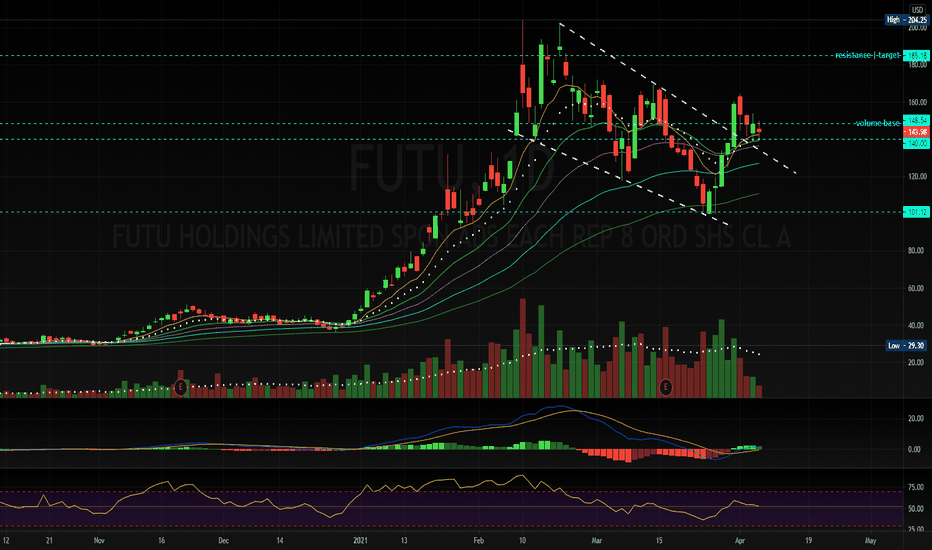Click the 80.00 price axis label
Image resolution: width=932 pixels, height=550 pixels.
tap(916, 250)
